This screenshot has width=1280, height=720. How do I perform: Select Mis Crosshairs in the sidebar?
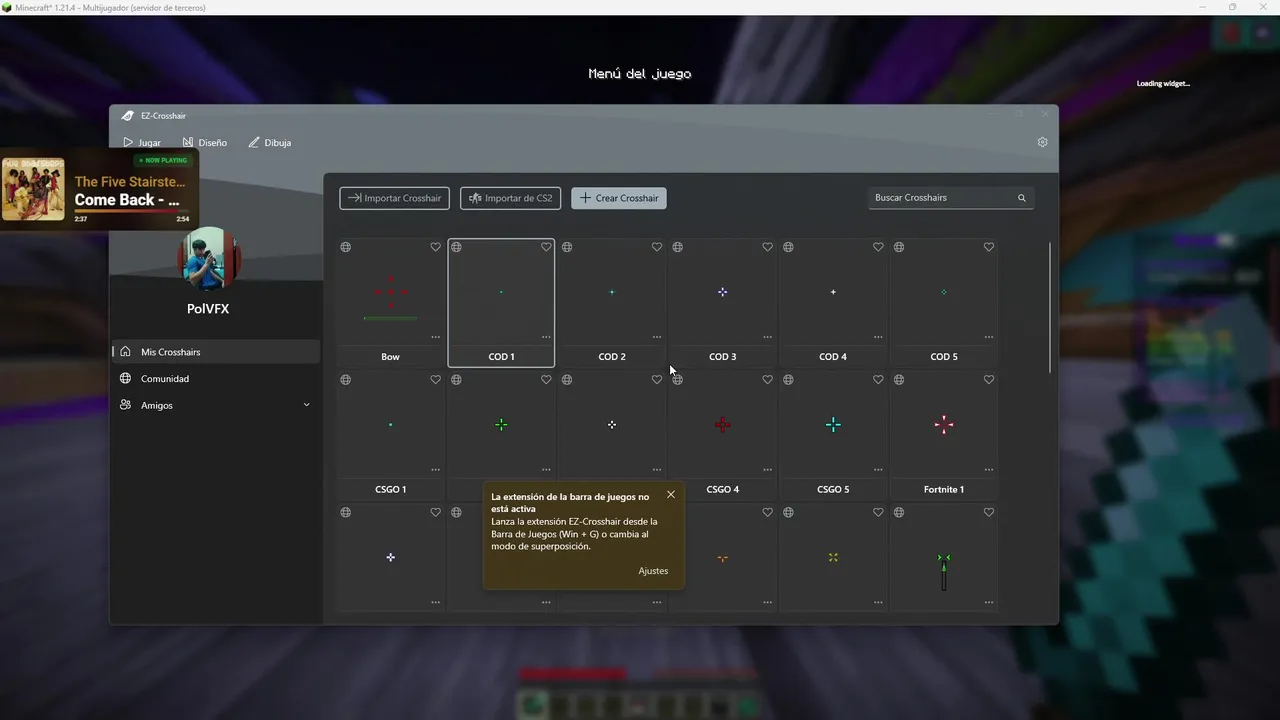pyautogui.click(x=215, y=352)
